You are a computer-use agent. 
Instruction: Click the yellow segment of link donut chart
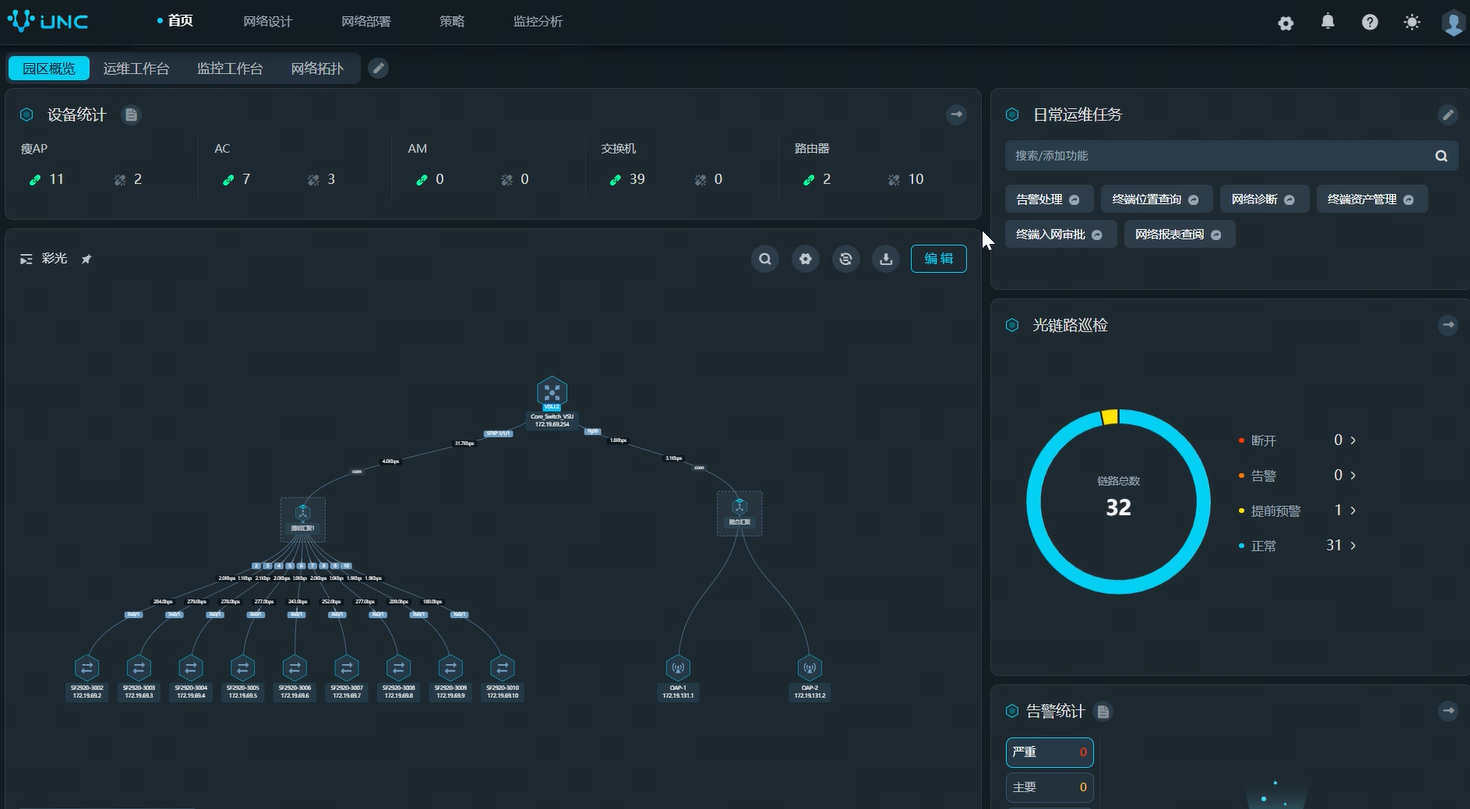1109,417
